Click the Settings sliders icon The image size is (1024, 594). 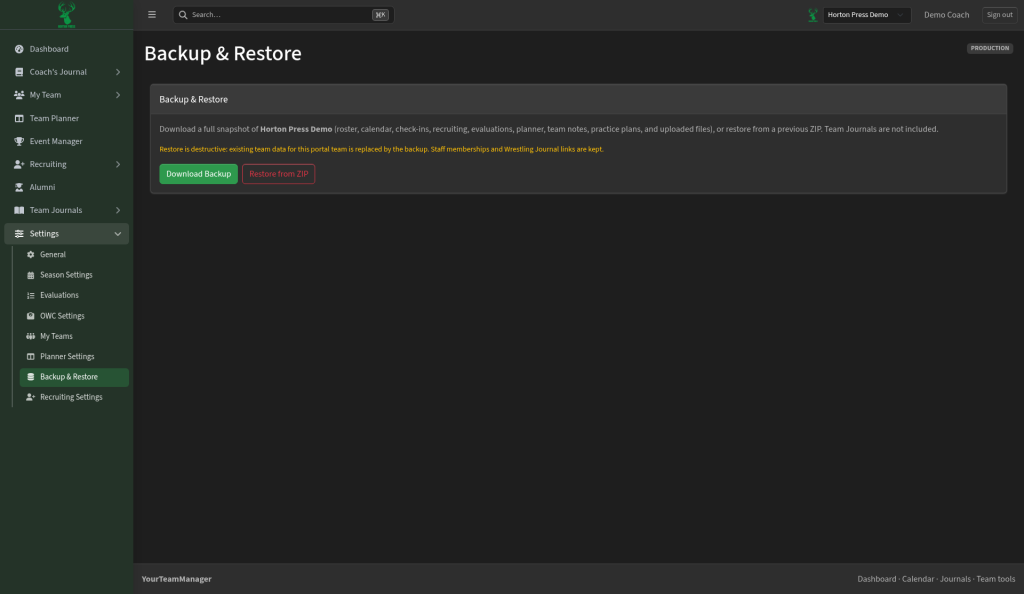(x=19, y=234)
